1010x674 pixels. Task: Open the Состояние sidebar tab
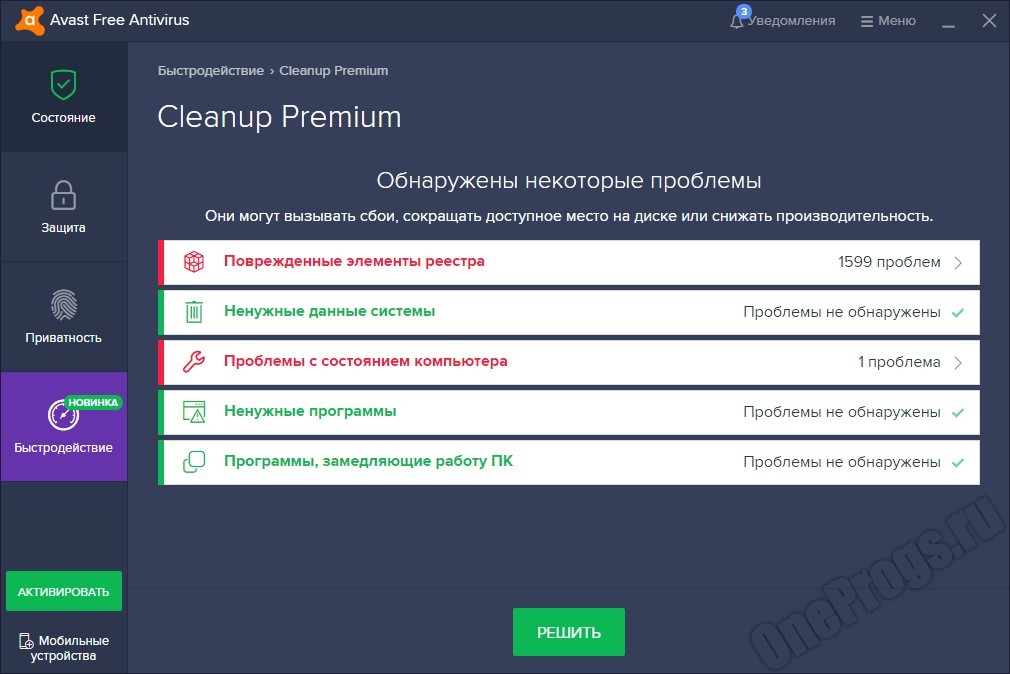pos(63,97)
